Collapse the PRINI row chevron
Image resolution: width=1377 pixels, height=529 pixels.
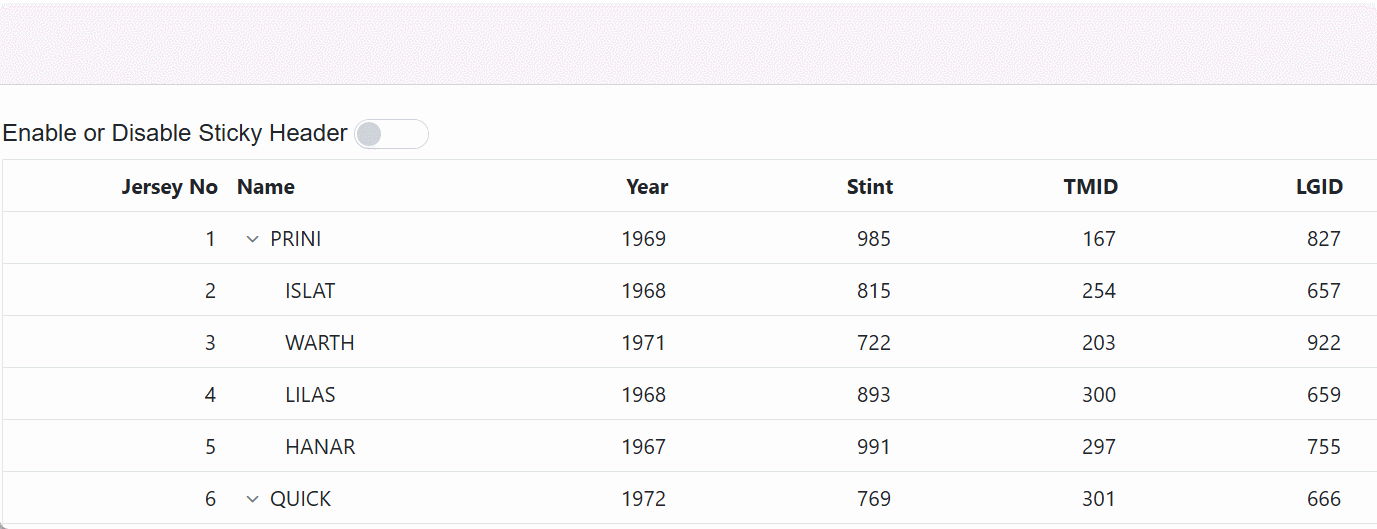pyautogui.click(x=252, y=240)
